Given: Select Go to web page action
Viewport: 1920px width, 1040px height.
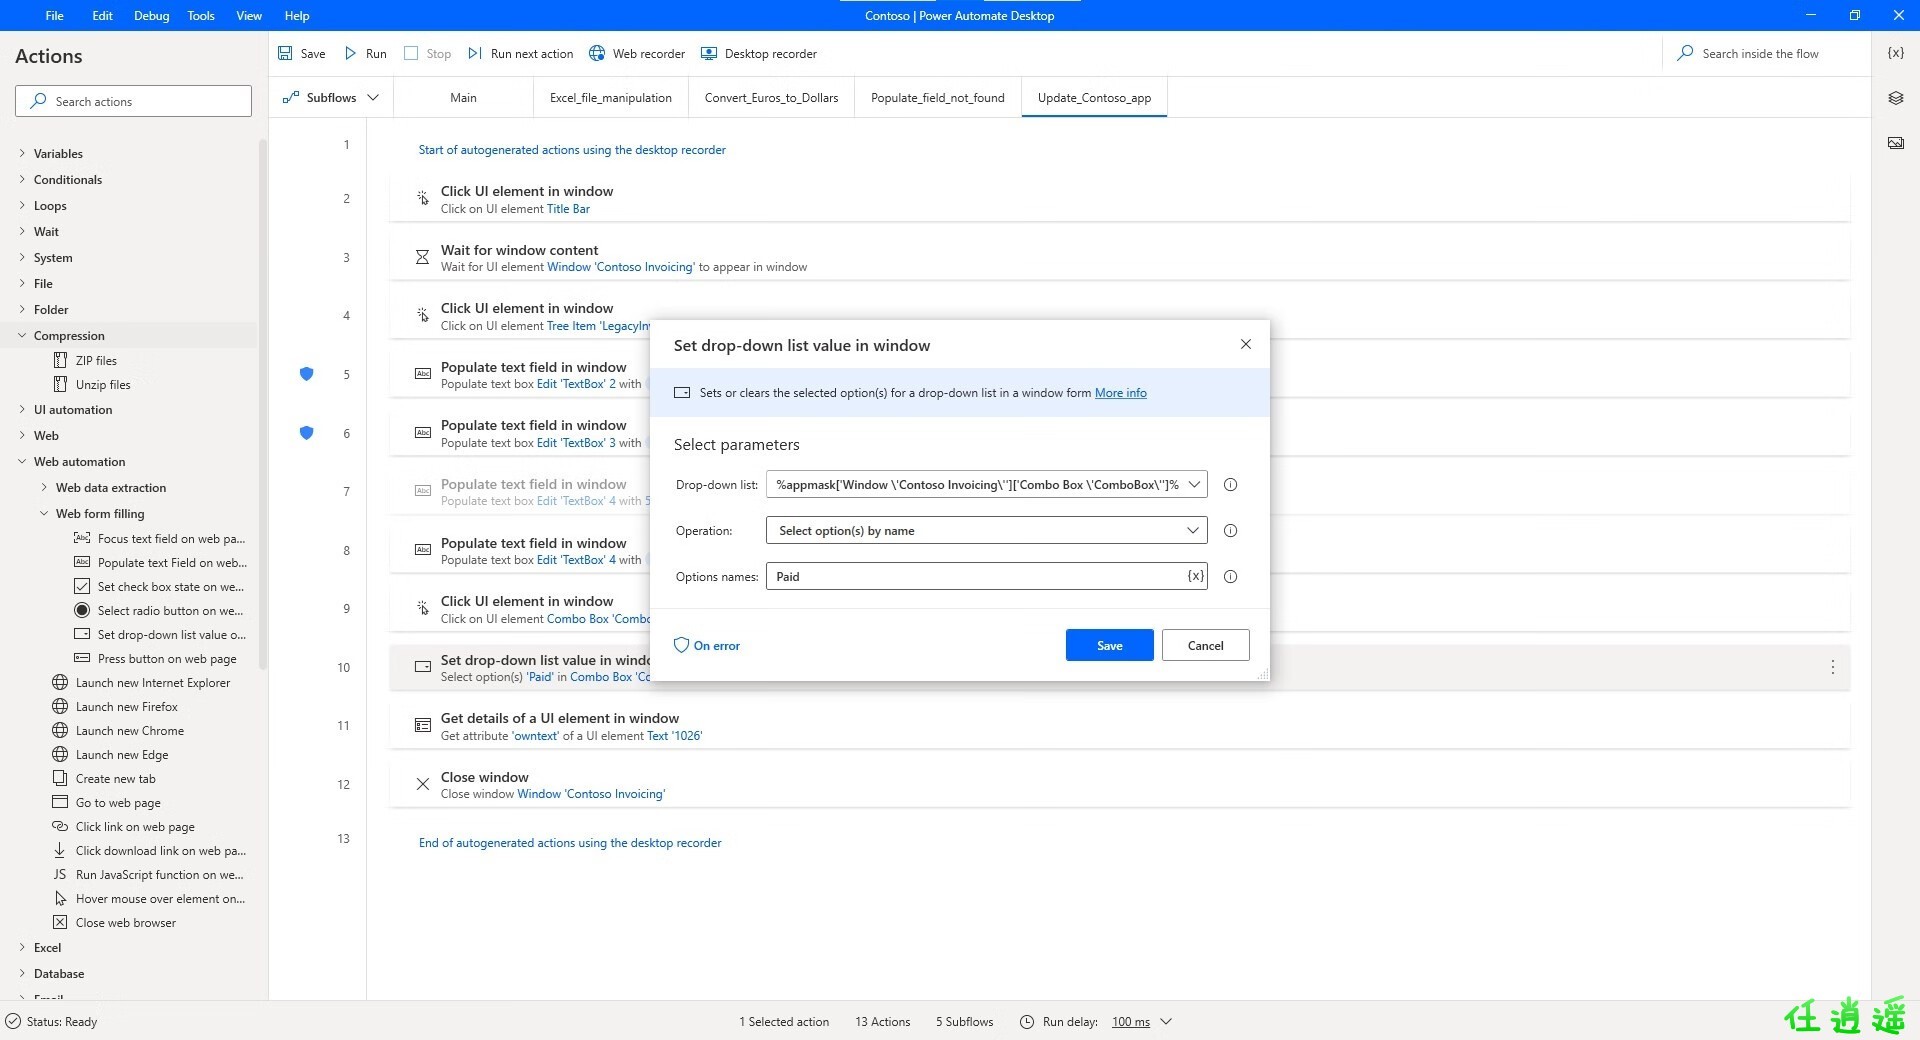Looking at the screenshot, I should 106,803.
